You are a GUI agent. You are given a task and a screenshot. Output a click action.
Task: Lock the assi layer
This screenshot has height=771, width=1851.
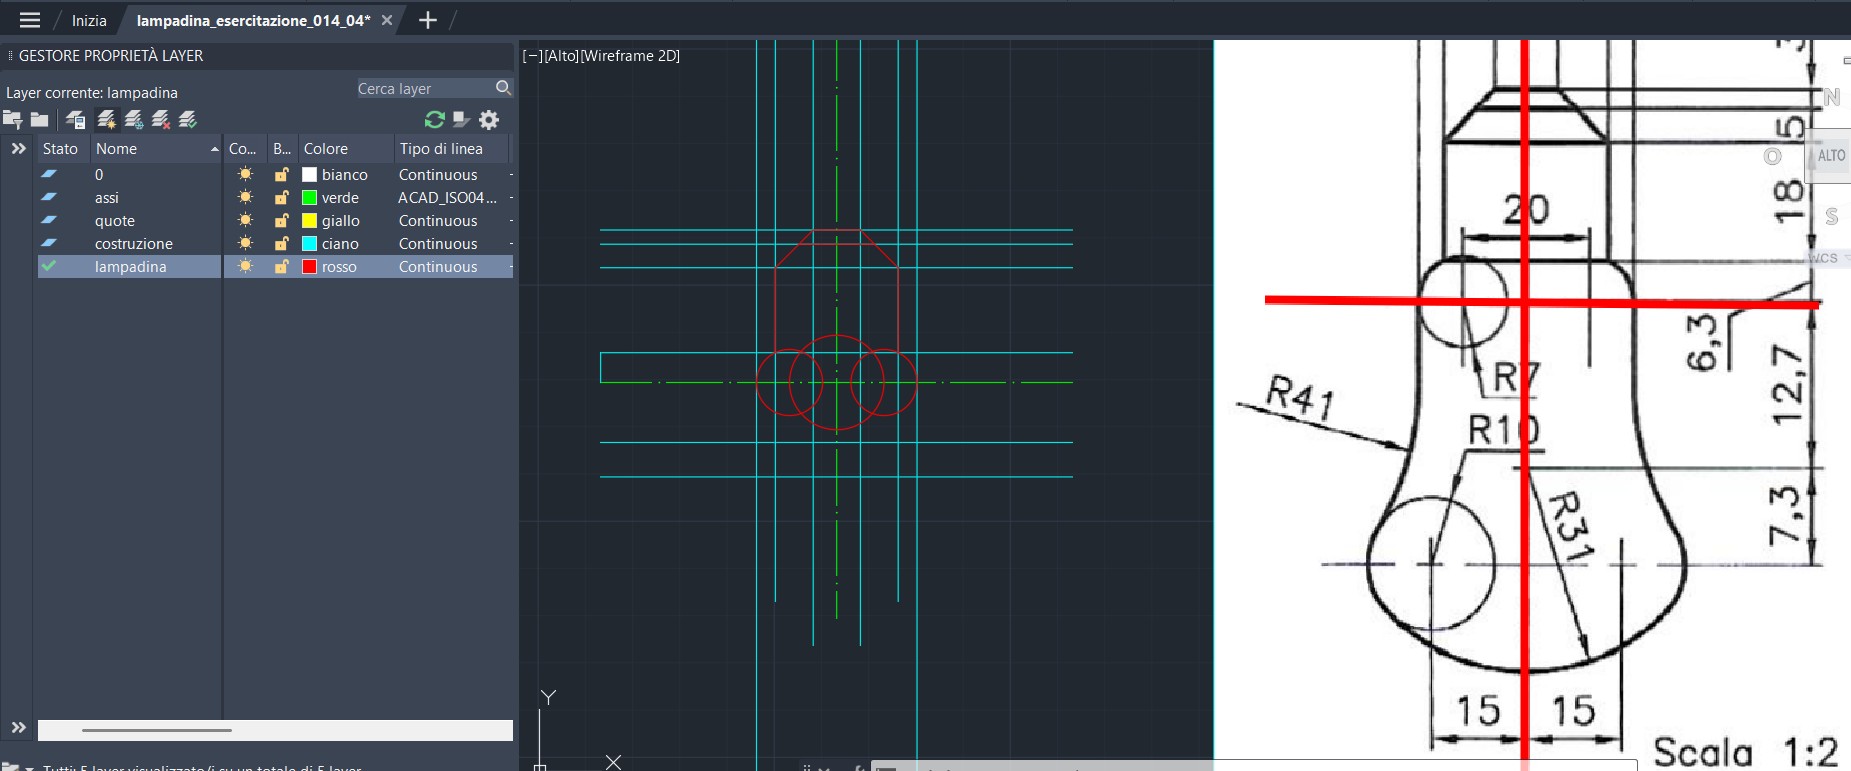[x=282, y=198]
